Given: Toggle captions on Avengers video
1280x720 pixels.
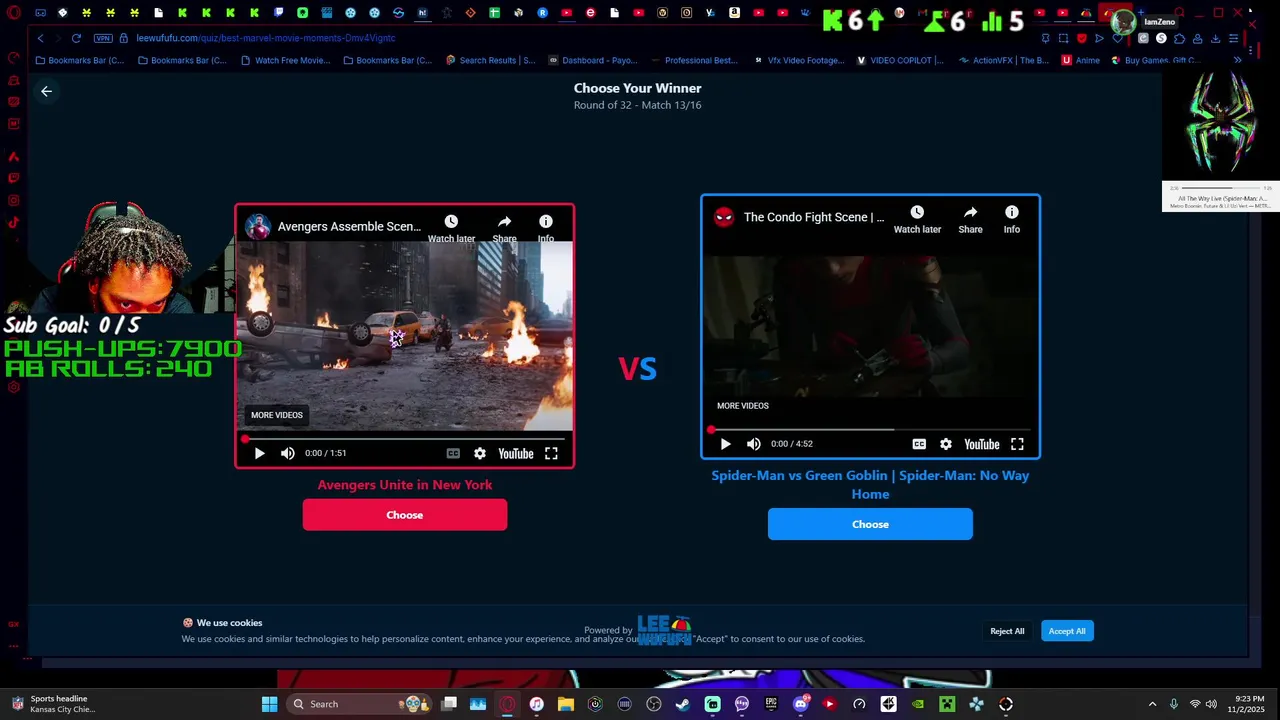Looking at the screenshot, I should tap(453, 453).
